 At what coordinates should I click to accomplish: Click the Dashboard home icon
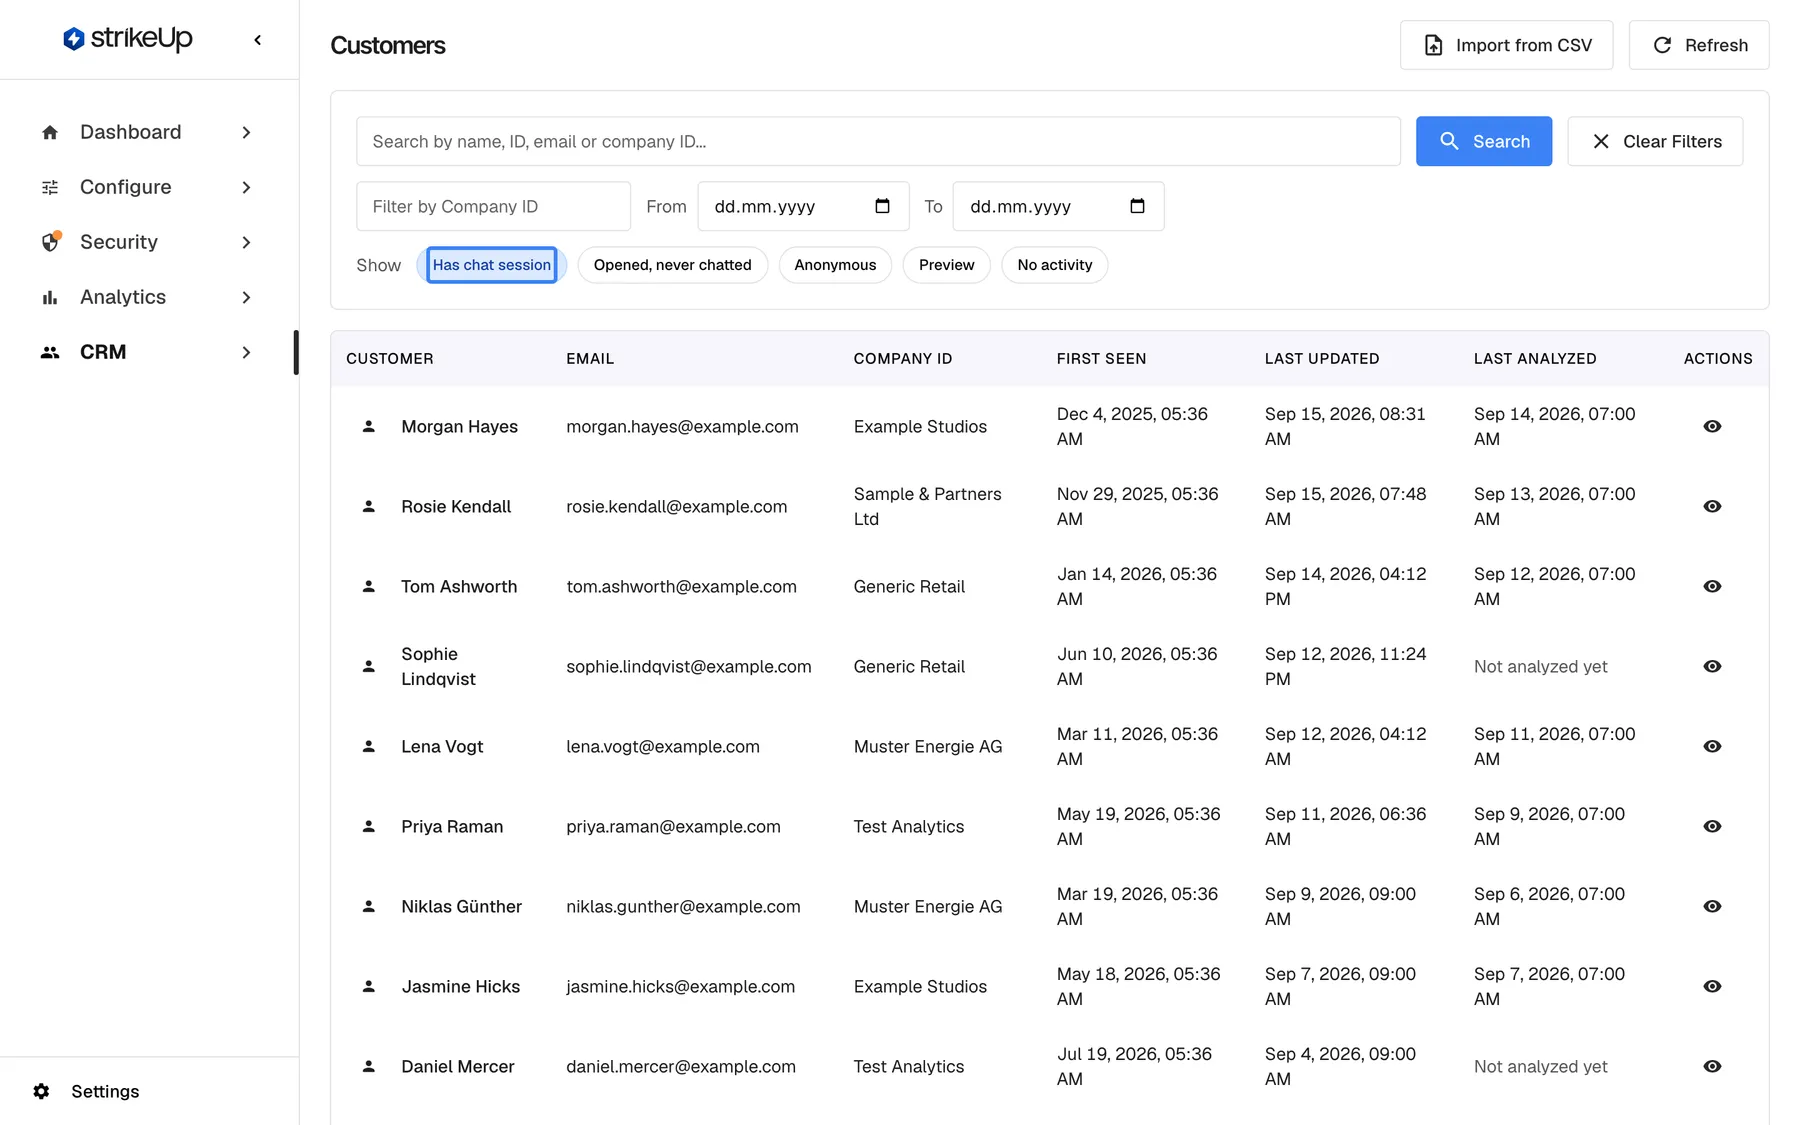[50, 132]
